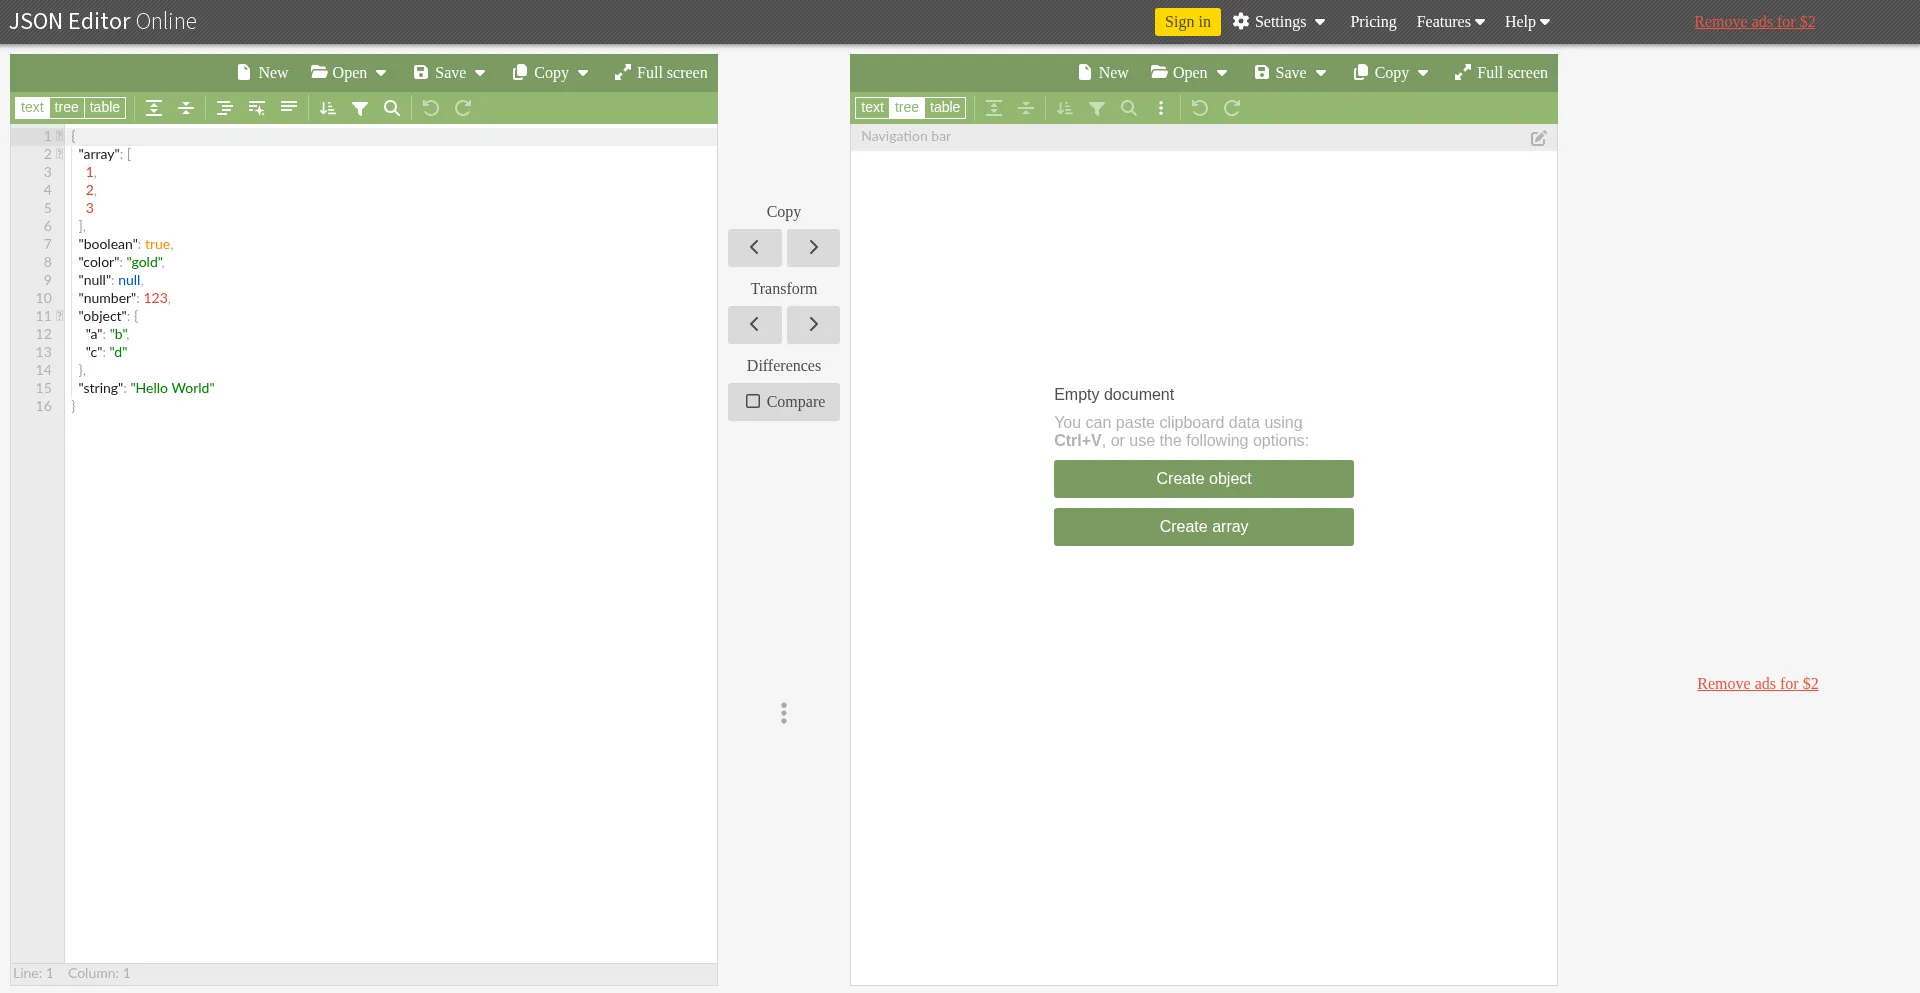Click format JSON icon in left editor toolbar
1920x993 pixels.
(x=225, y=108)
